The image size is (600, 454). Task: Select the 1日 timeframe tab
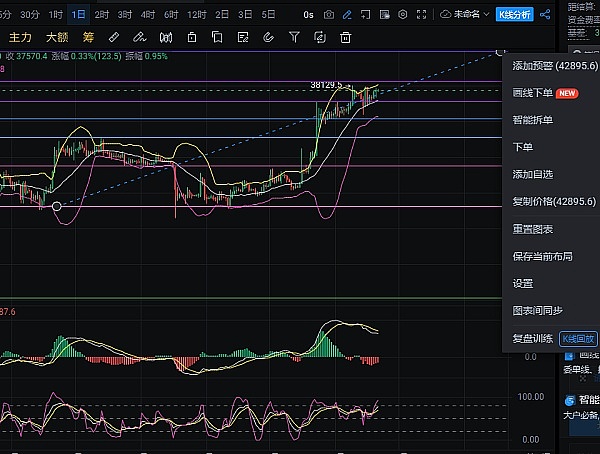(78, 15)
